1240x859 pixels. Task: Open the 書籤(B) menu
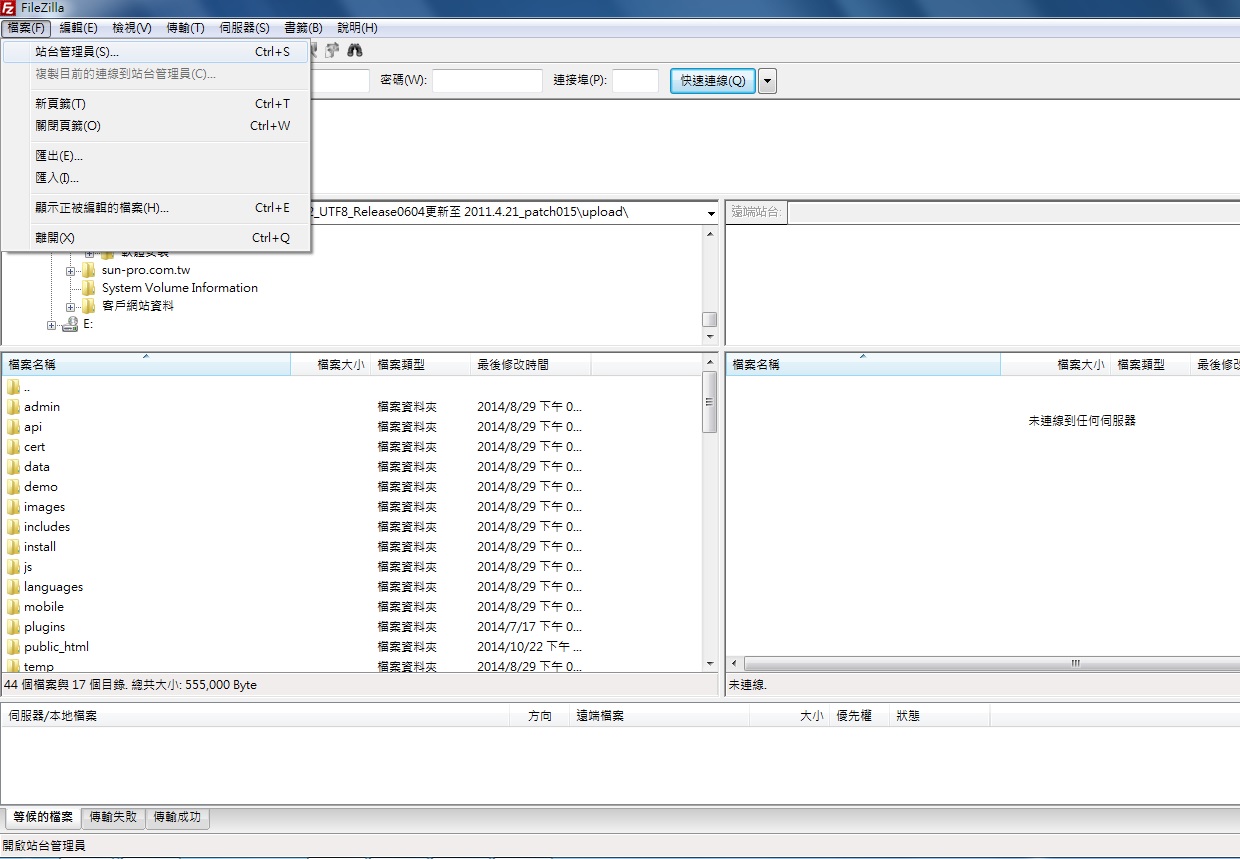pos(303,28)
